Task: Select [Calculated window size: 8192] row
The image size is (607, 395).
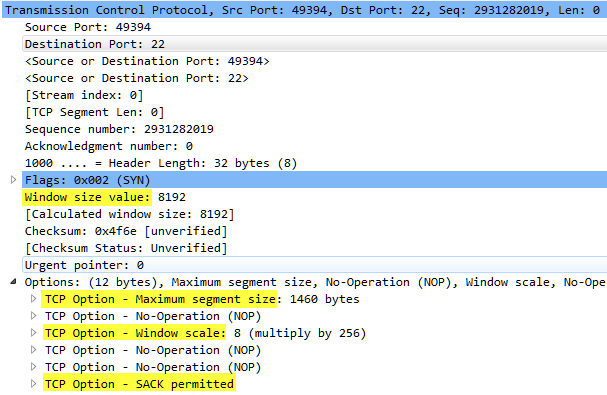Action: pyautogui.click(x=130, y=214)
